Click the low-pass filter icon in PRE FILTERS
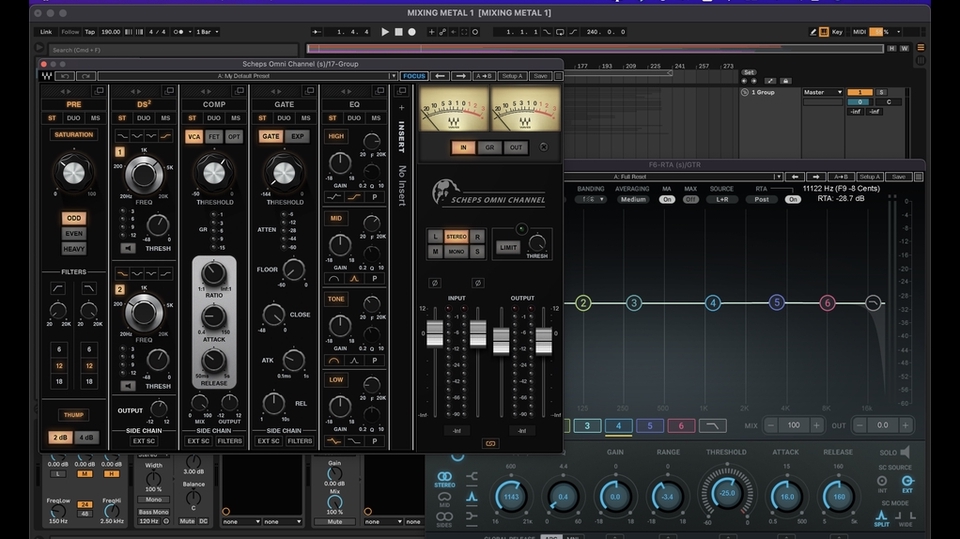The image size is (960, 539). coord(89,288)
